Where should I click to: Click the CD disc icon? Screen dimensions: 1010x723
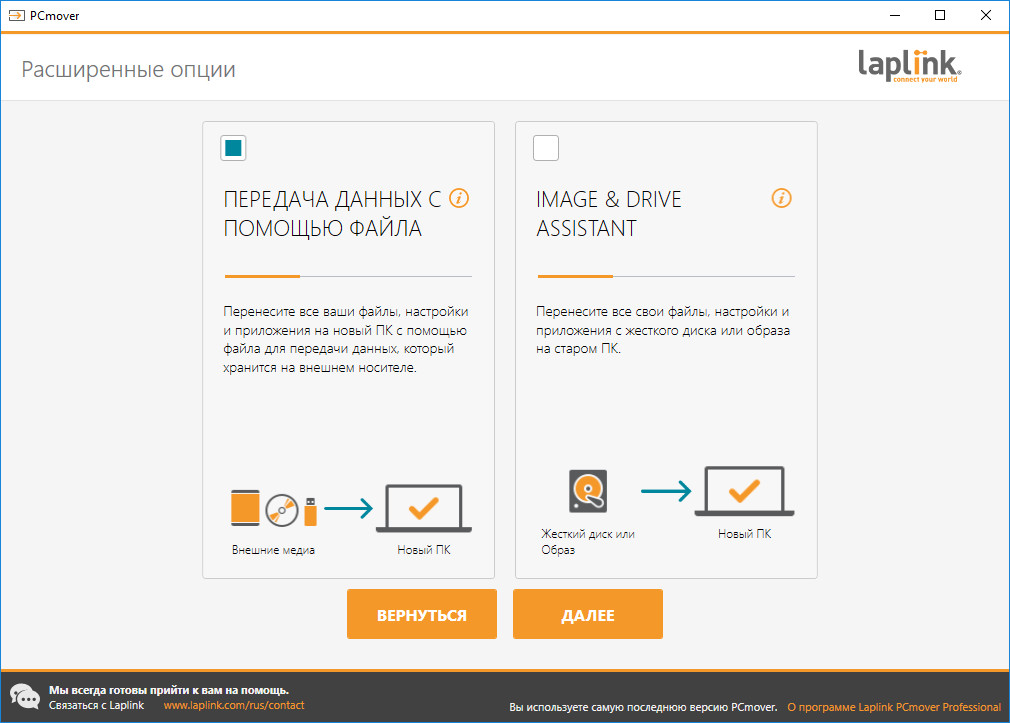[x=282, y=510]
